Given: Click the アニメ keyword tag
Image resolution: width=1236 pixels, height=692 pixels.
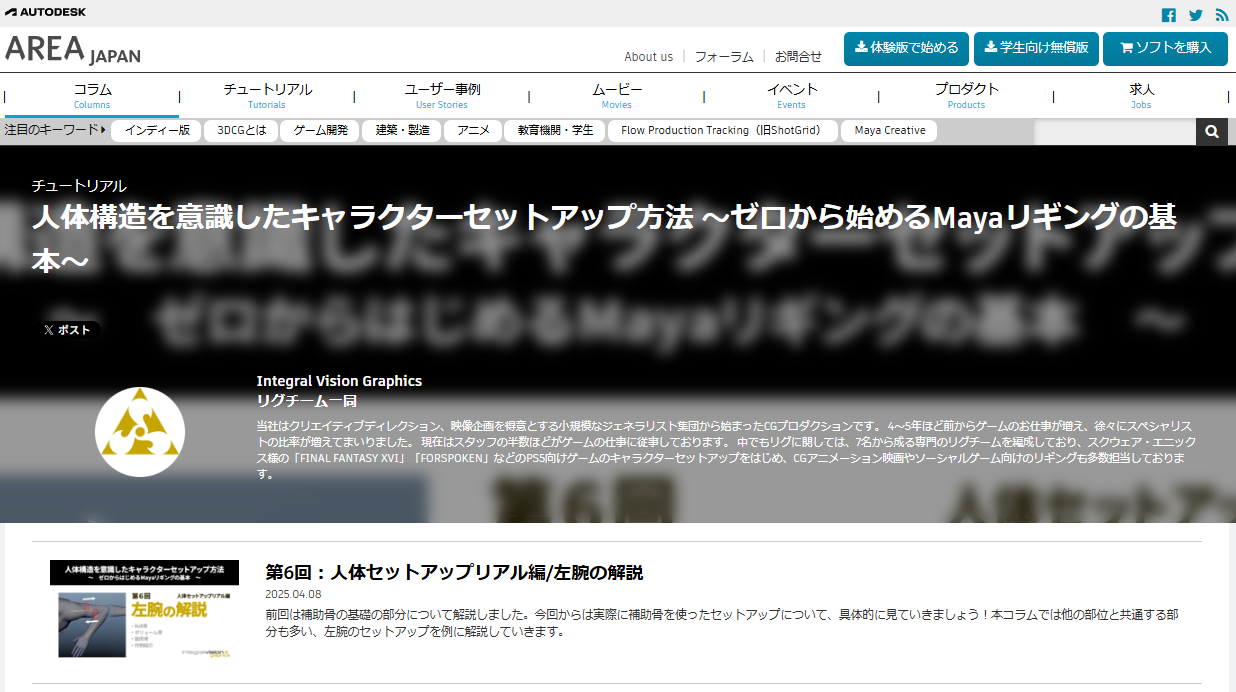Looking at the screenshot, I should 473,131.
